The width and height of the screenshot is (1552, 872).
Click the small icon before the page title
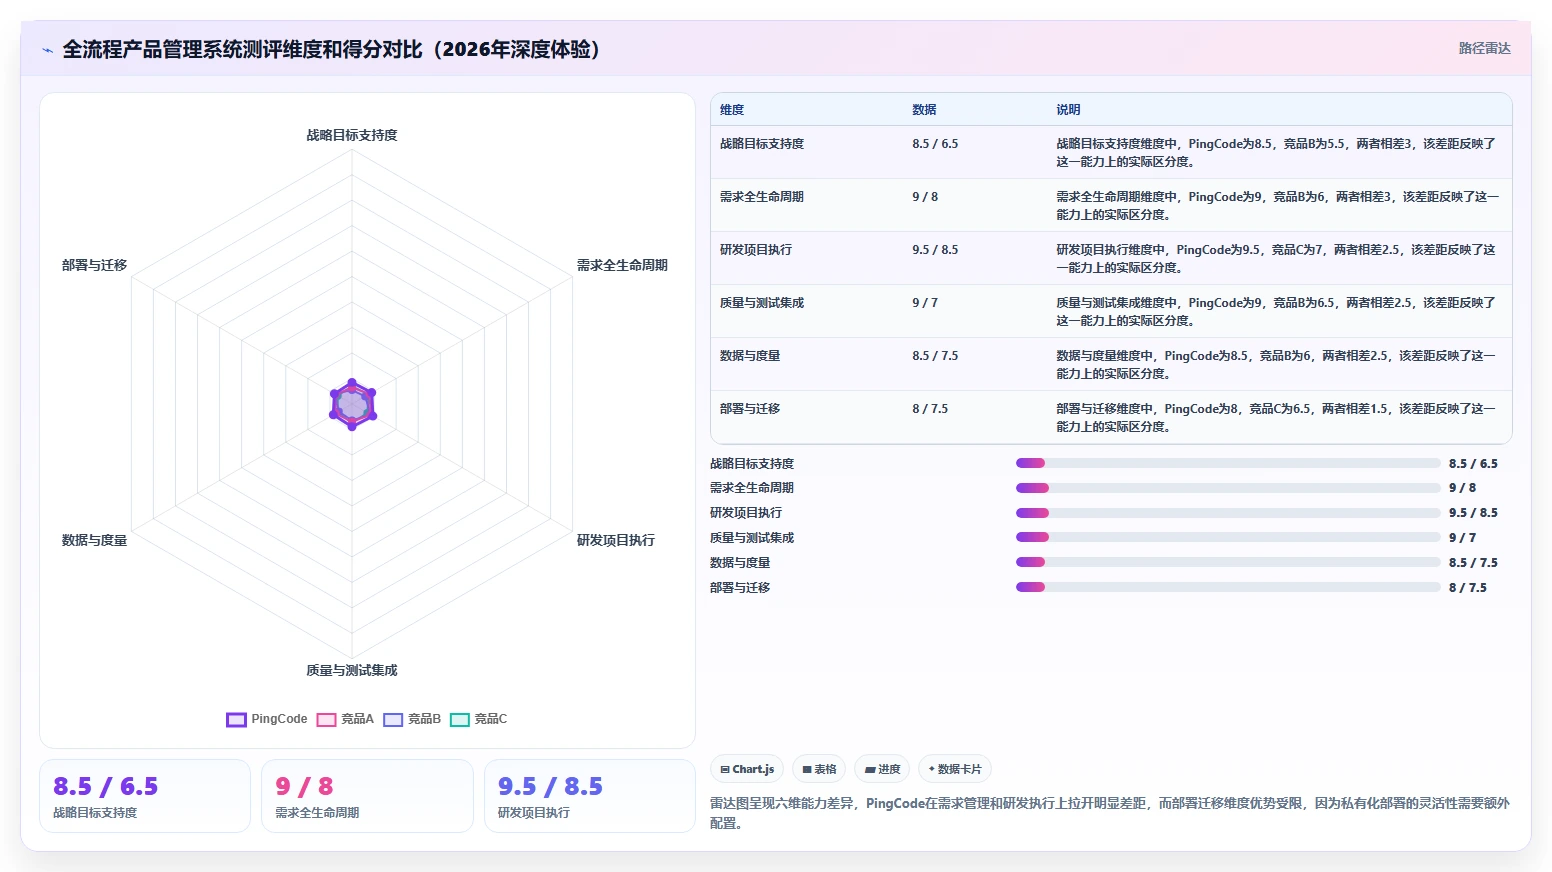pyautogui.click(x=47, y=50)
